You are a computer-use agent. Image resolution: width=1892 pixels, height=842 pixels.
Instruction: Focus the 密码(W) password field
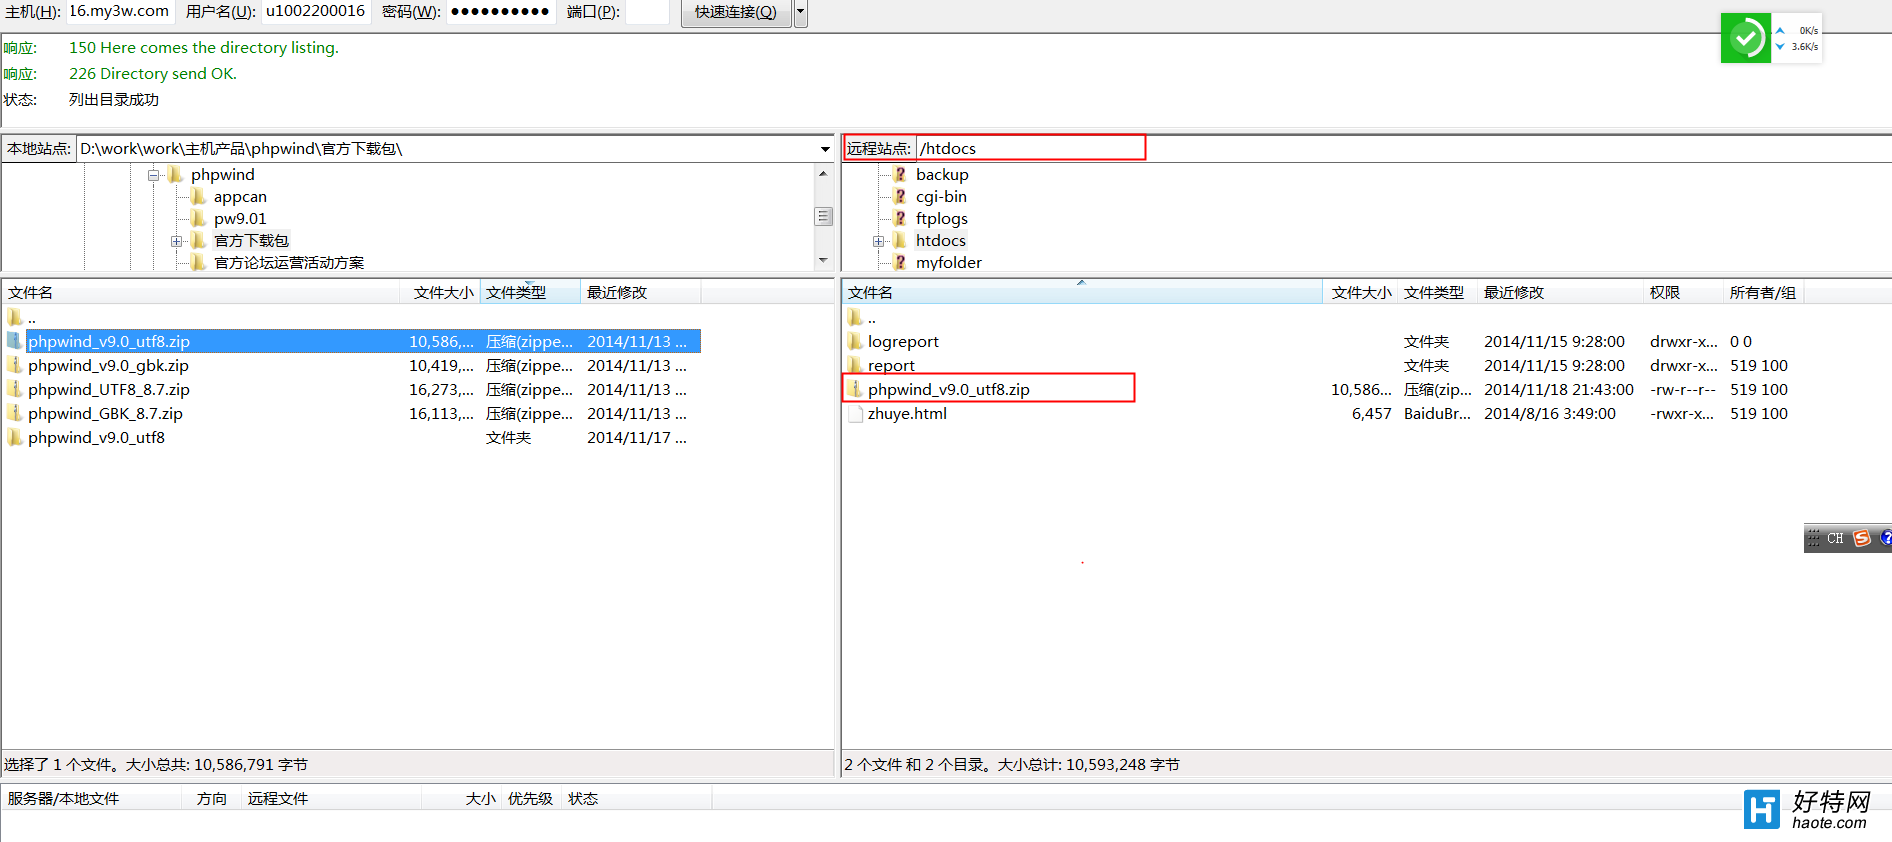(500, 11)
